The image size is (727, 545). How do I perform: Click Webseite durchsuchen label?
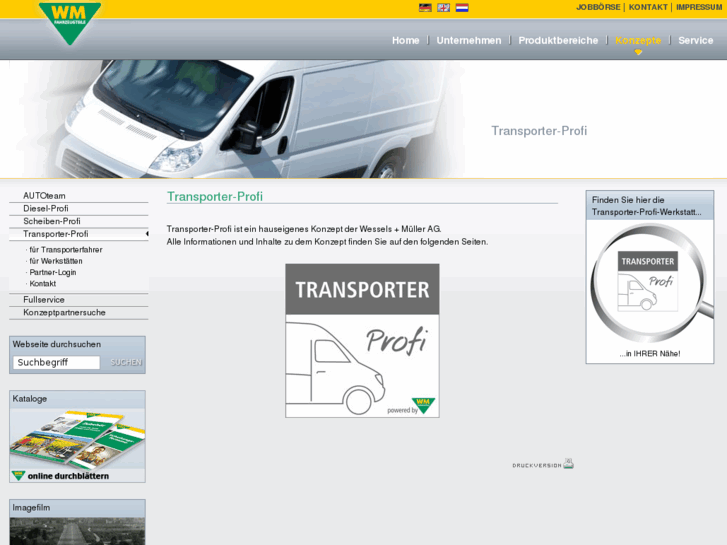(57, 344)
